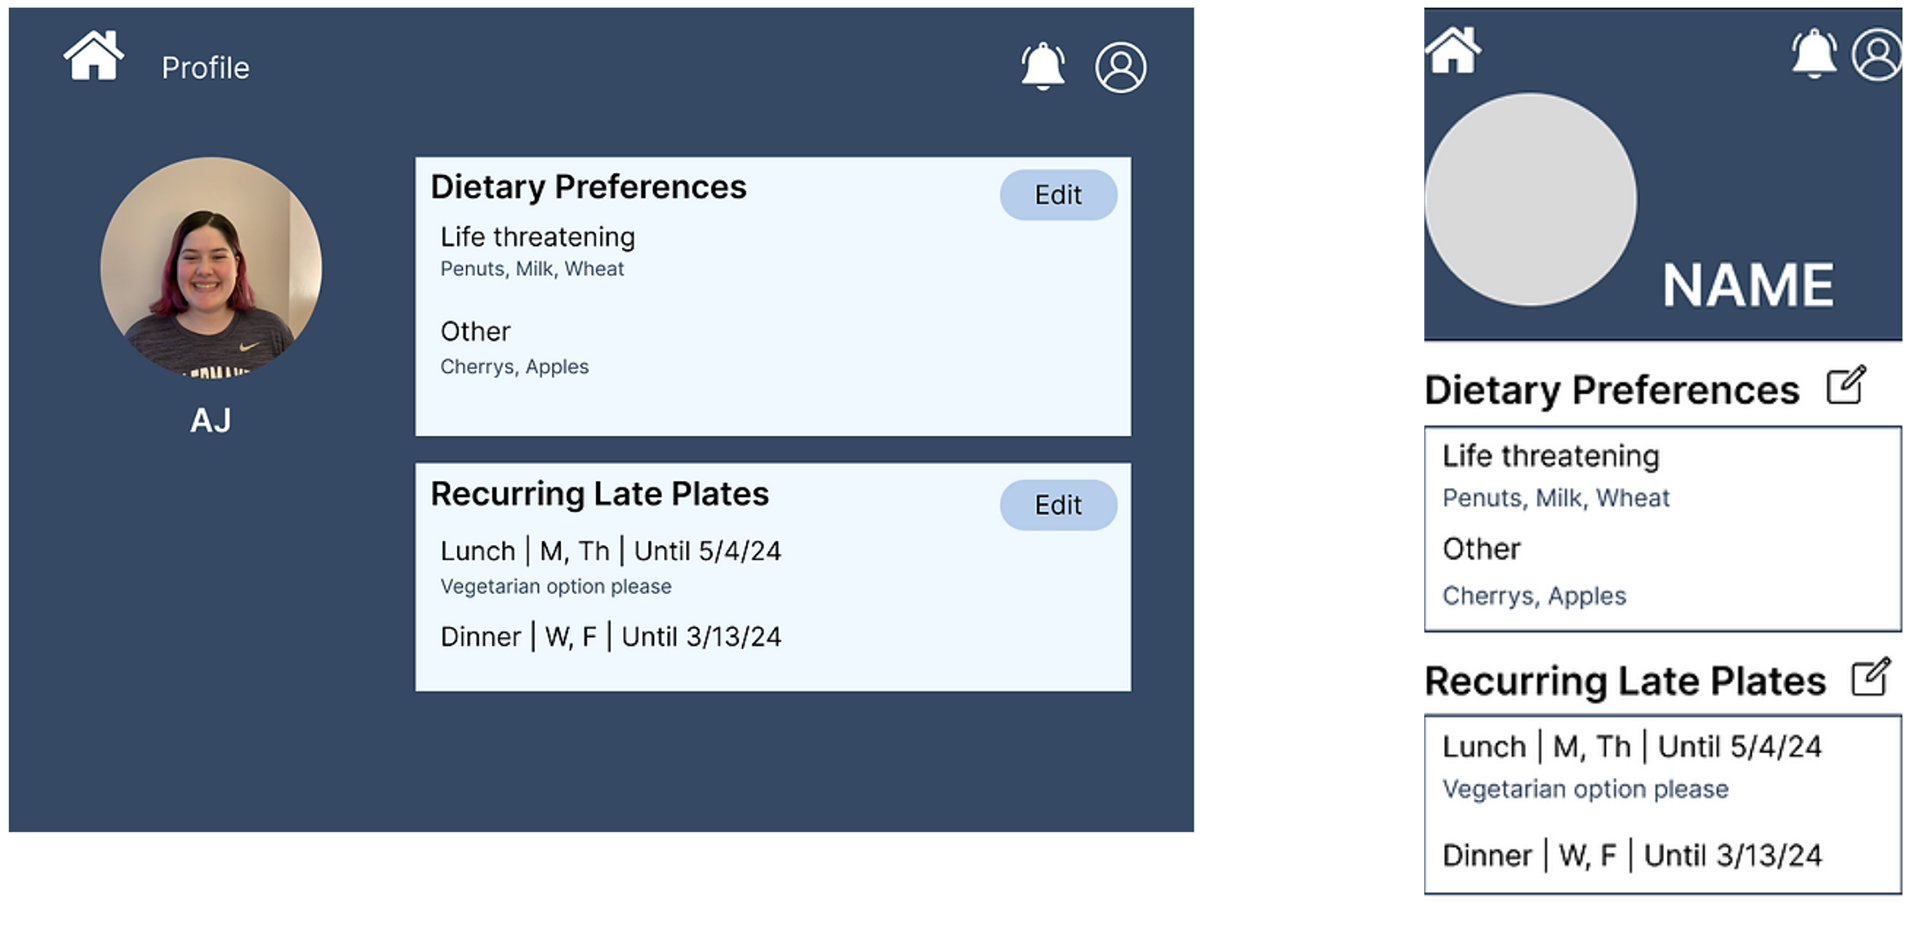Select desktop Lunch M, Th late plate entry

click(x=611, y=567)
